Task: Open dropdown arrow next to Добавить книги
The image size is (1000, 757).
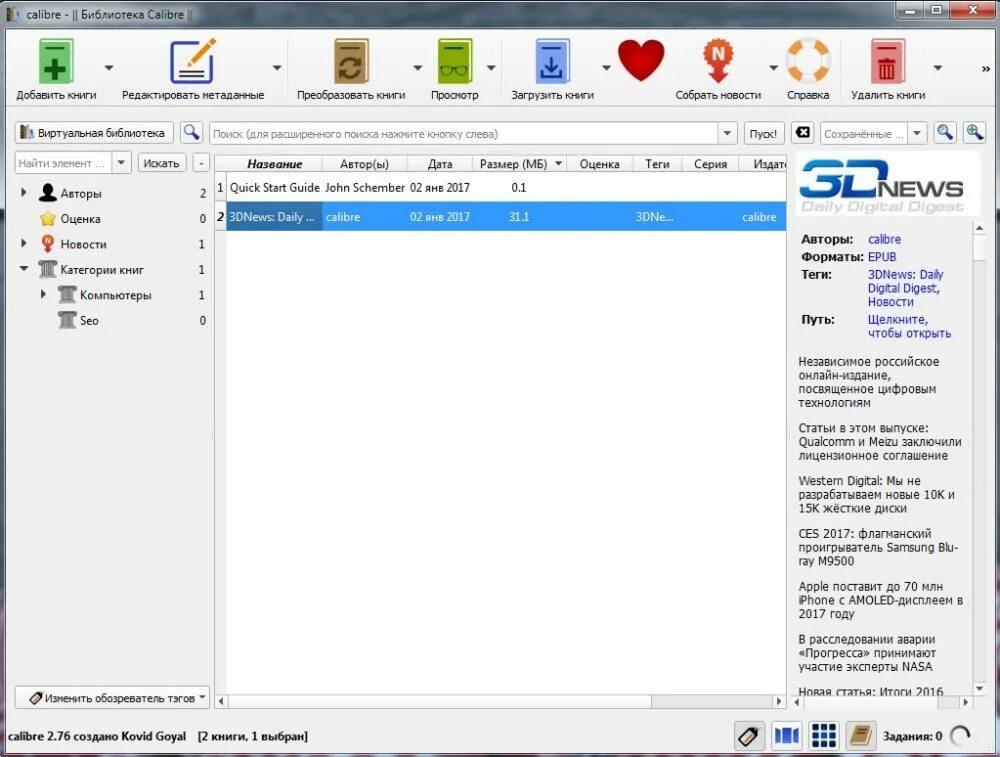Action: [108, 68]
